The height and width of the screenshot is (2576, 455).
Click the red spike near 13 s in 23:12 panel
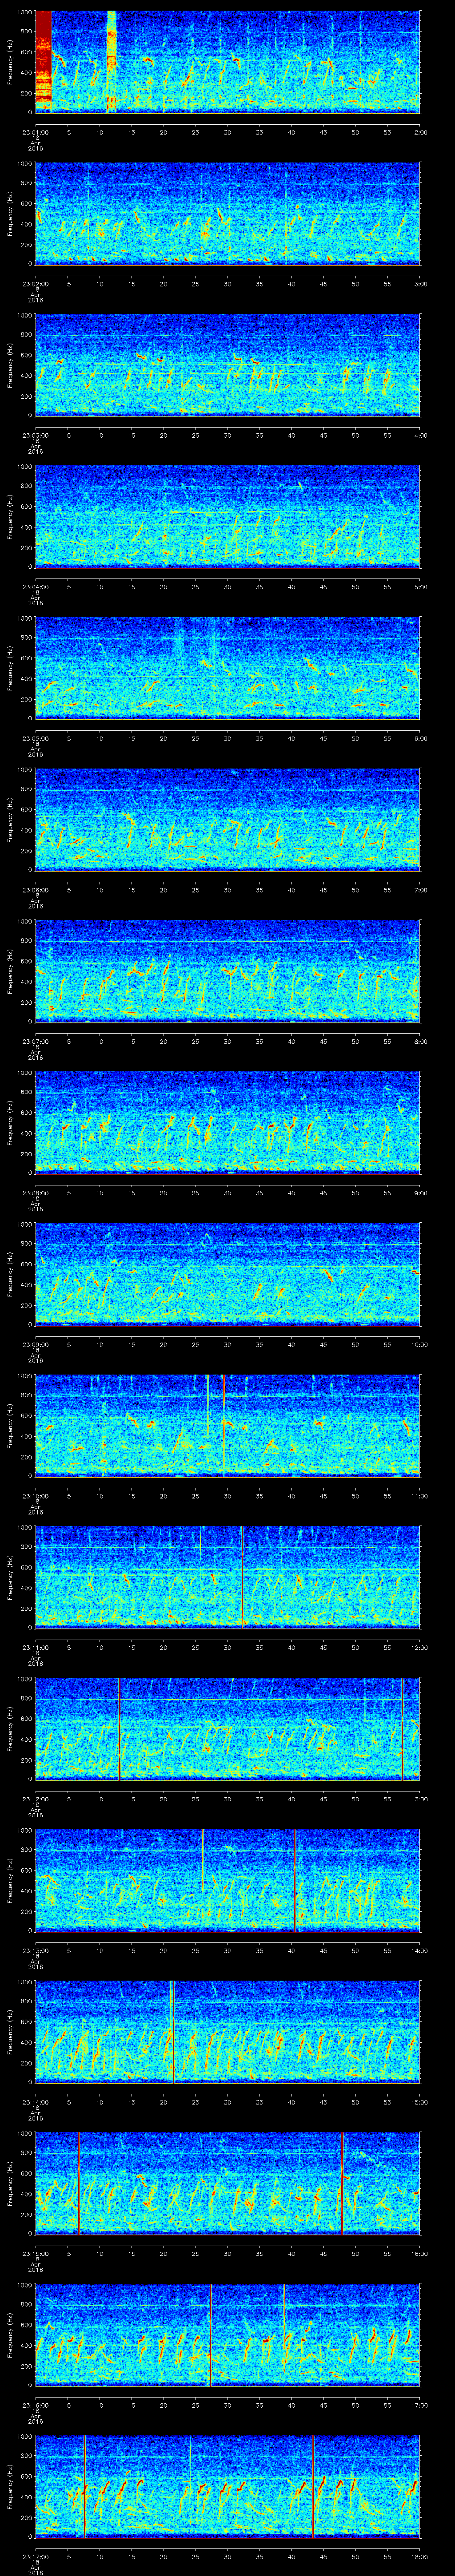pyautogui.click(x=119, y=1728)
